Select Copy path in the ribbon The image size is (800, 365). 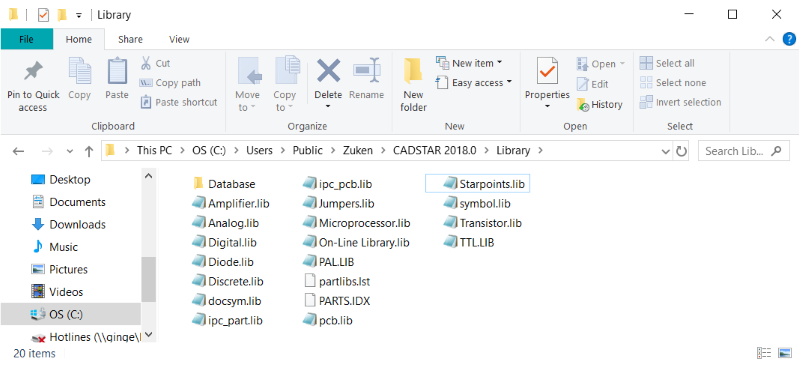point(170,83)
